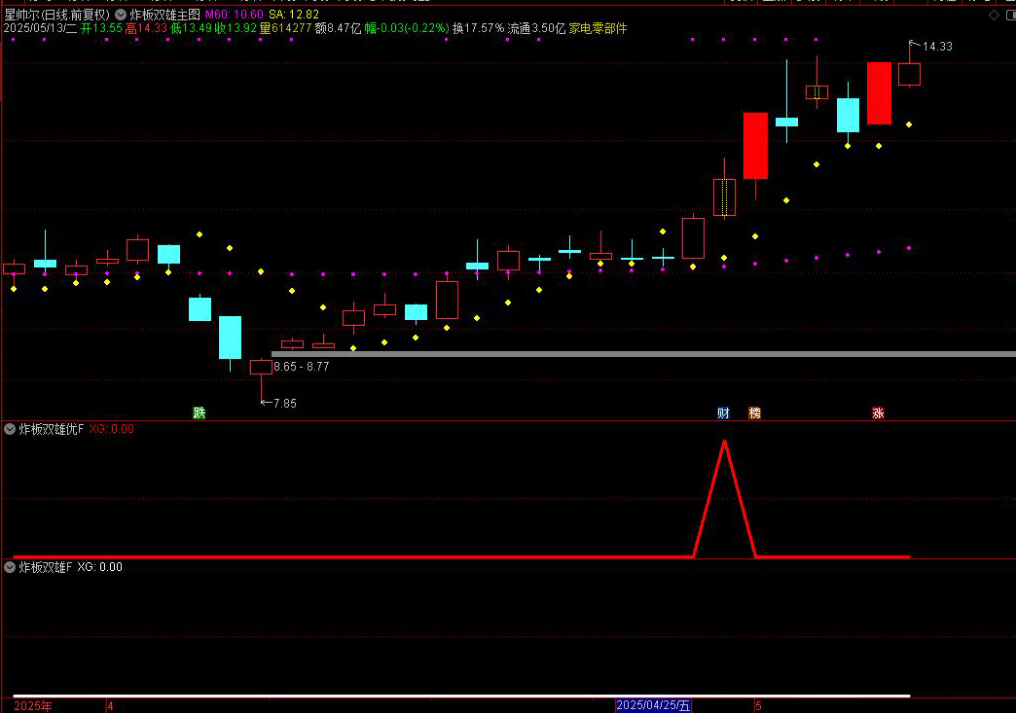1016x713 pixels.
Task: Open the 炸板双雄优F indicator dropdown arrow
Action: 11,429
